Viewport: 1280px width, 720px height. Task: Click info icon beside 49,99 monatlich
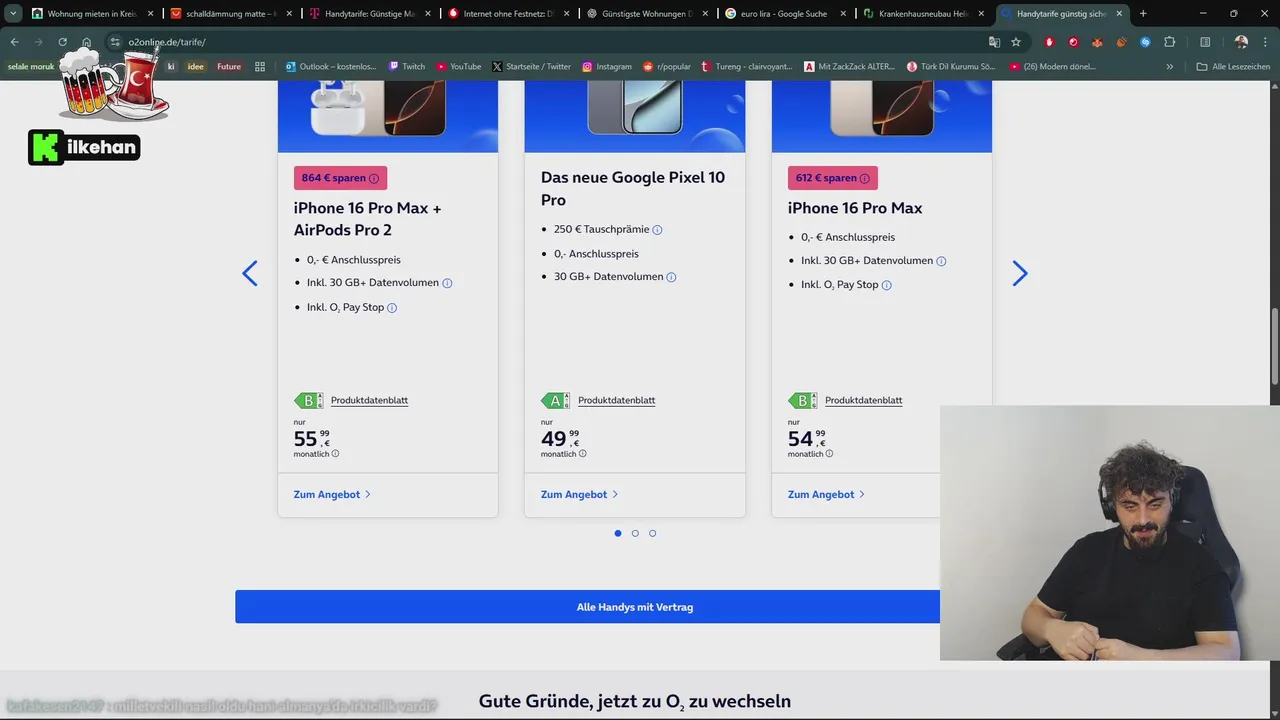pyautogui.click(x=582, y=454)
